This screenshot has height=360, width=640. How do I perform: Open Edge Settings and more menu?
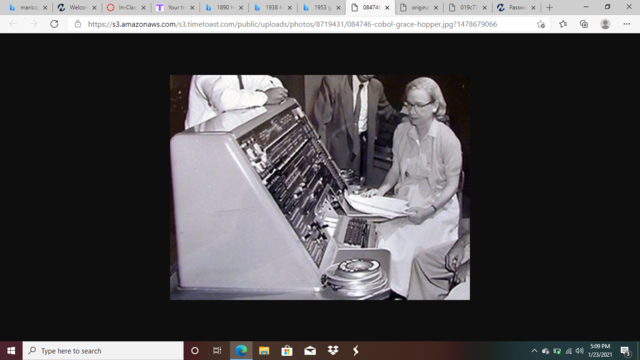pos(627,24)
